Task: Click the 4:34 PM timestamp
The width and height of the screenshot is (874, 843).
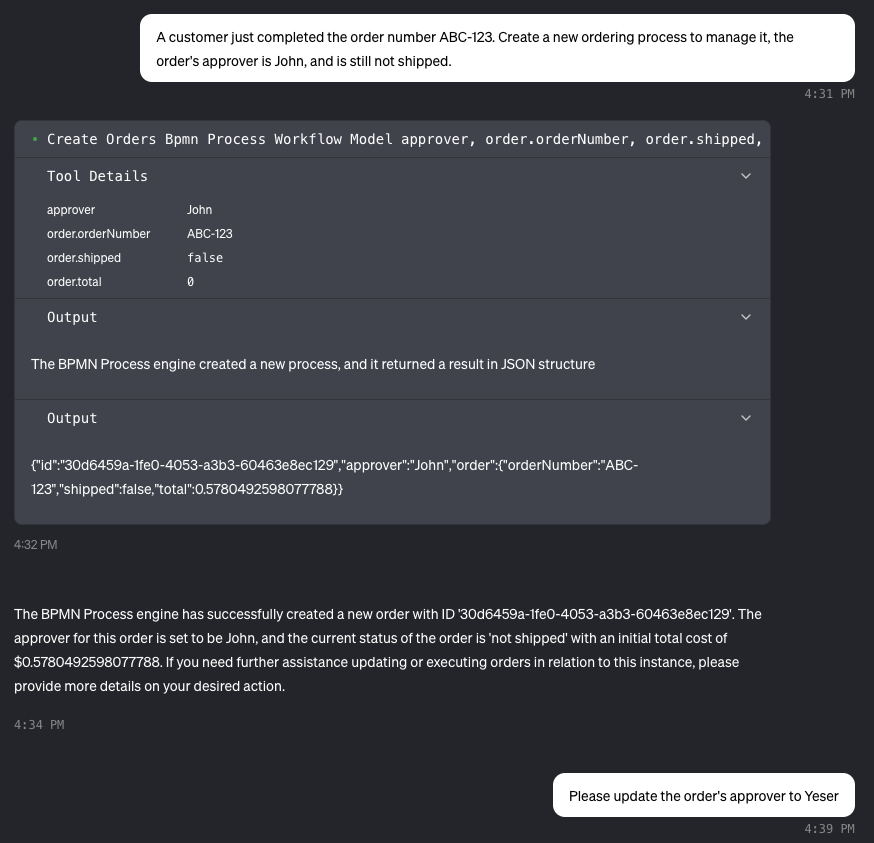Action: pos(39,725)
